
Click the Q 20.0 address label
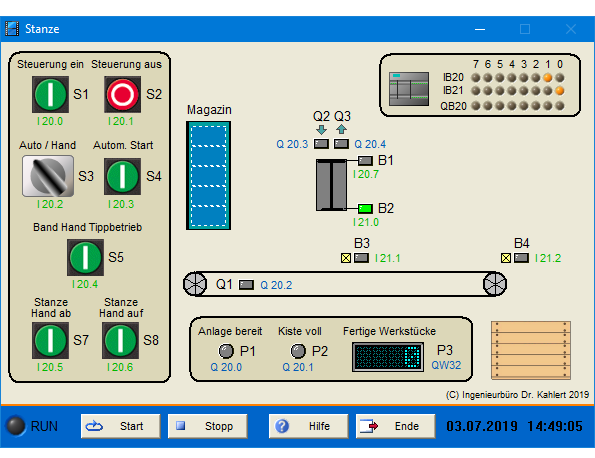coord(226,367)
